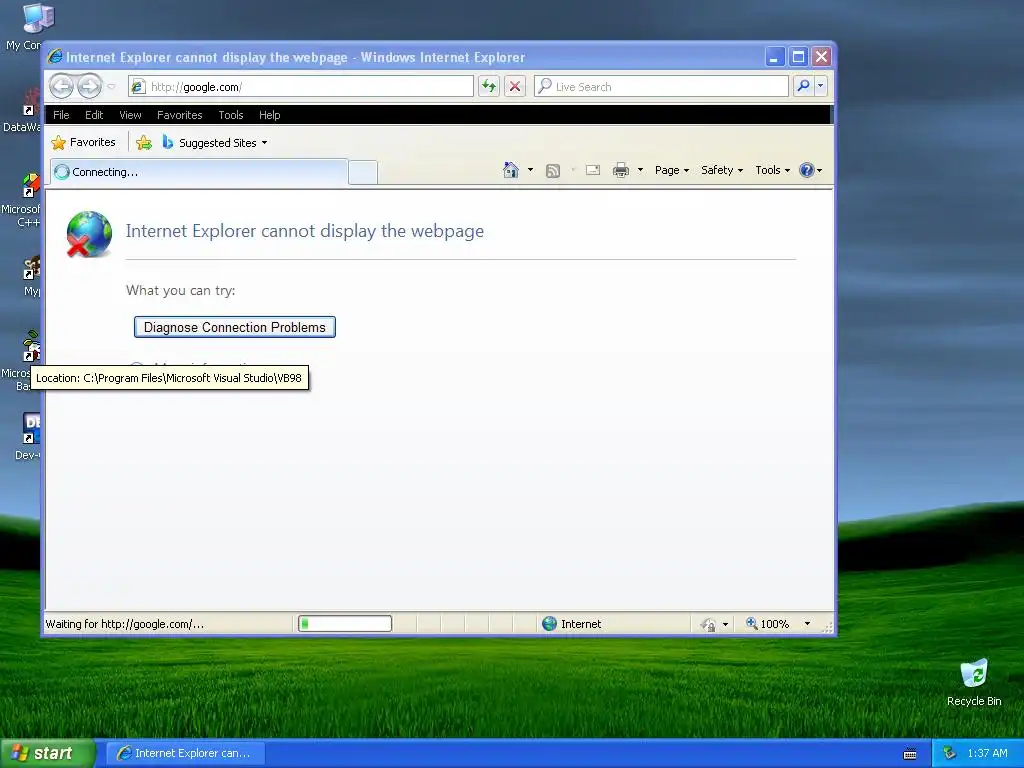The height and width of the screenshot is (768, 1024).
Task: Open the File menu
Action: tap(61, 115)
